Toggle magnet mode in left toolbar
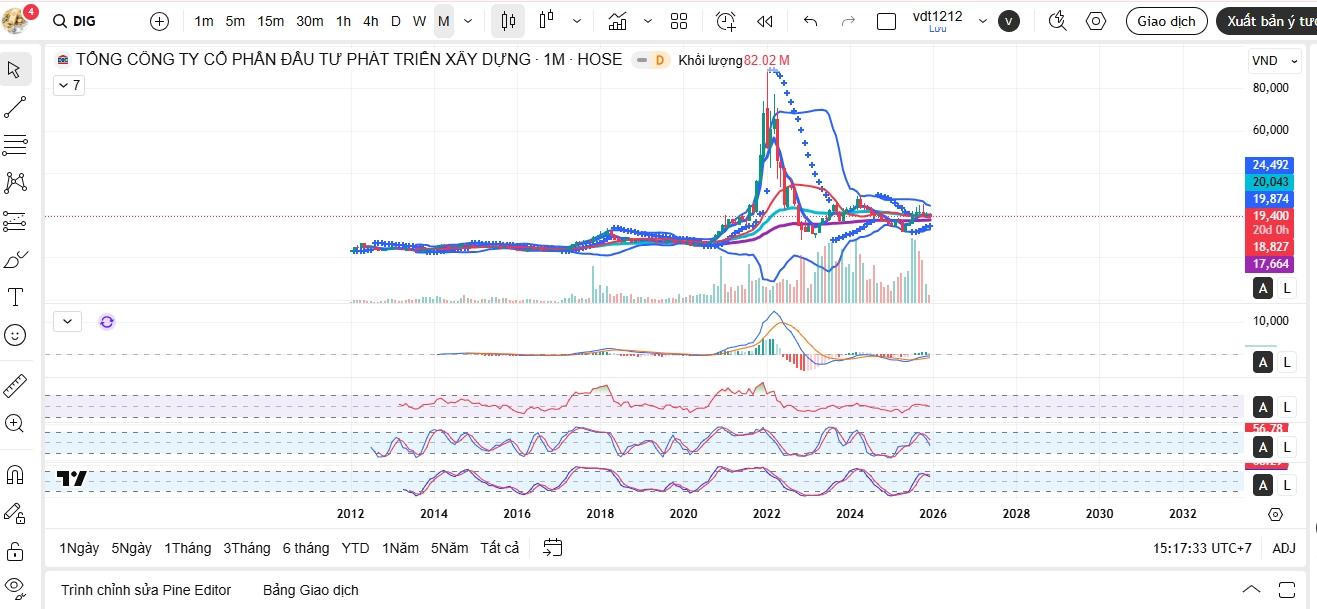 click(15, 474)
